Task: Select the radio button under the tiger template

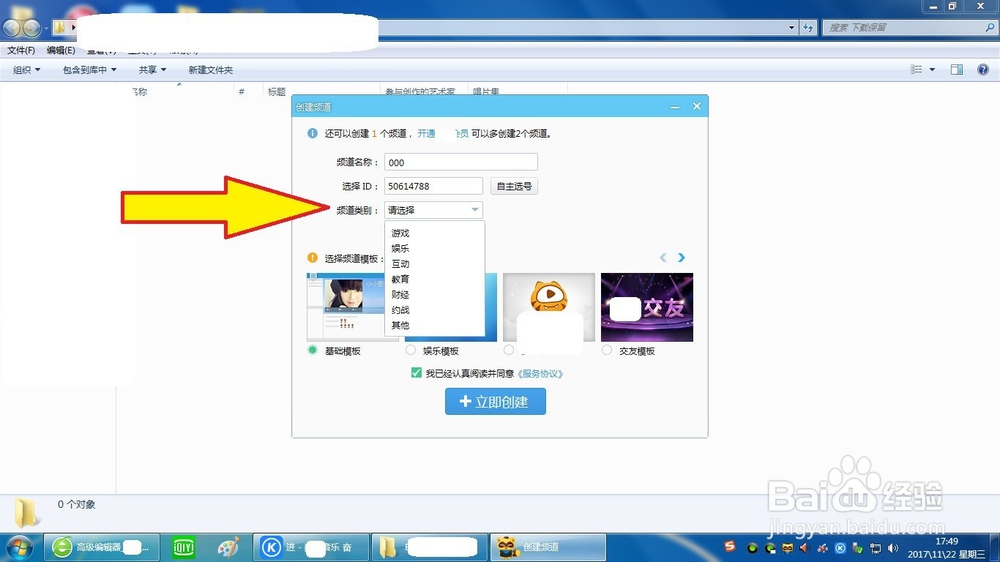Action: pyautogui.click(x=508, y=350)
